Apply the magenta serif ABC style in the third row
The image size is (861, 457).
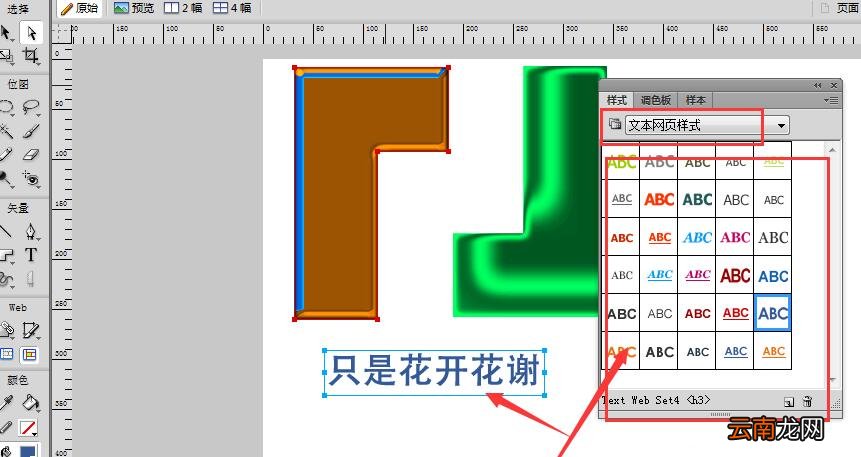tap(735, 237)
